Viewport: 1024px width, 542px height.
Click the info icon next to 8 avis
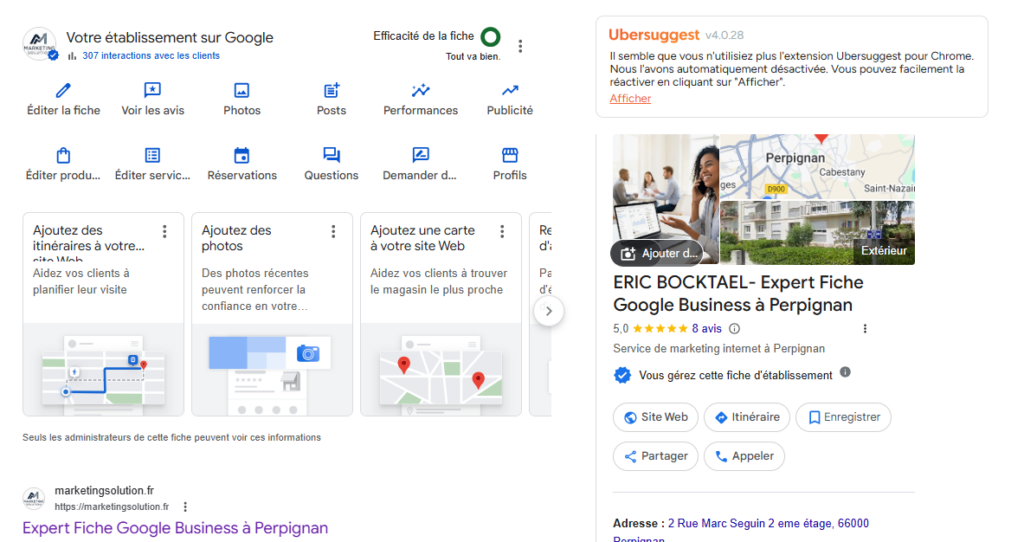click(x=734, y=328)
